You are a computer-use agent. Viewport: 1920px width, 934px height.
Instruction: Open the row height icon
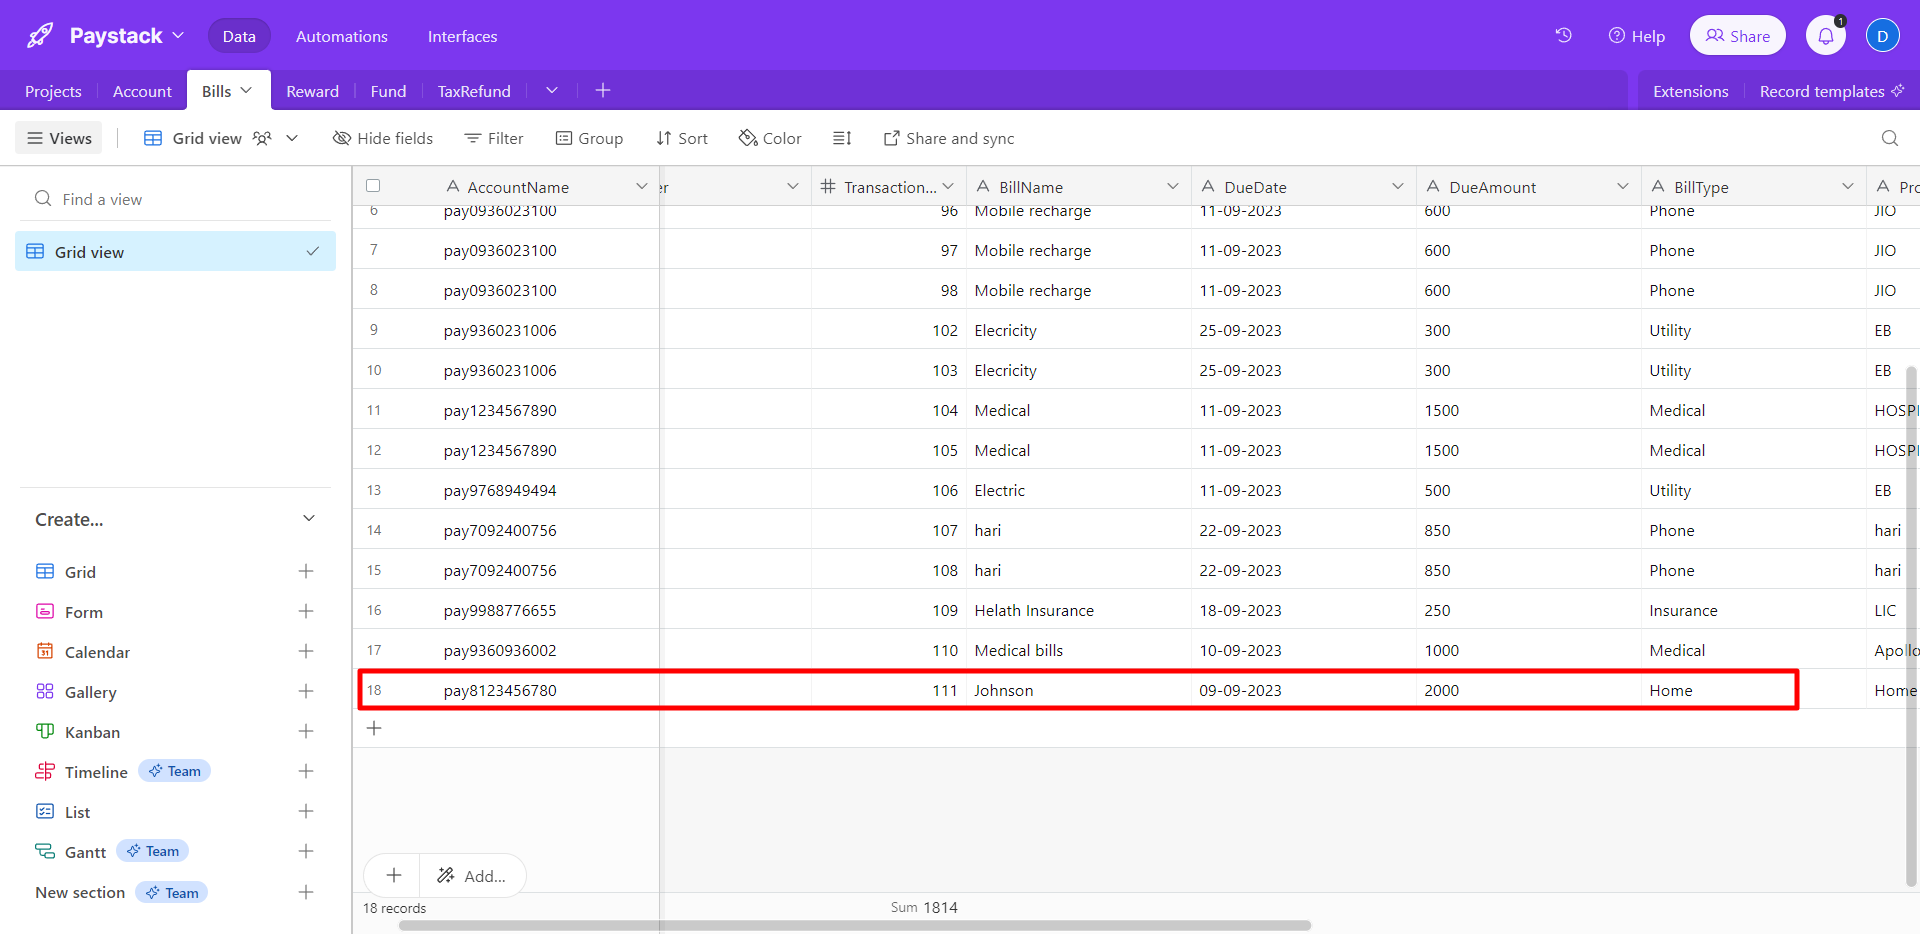pyautogui.click(x=842, y=138)
